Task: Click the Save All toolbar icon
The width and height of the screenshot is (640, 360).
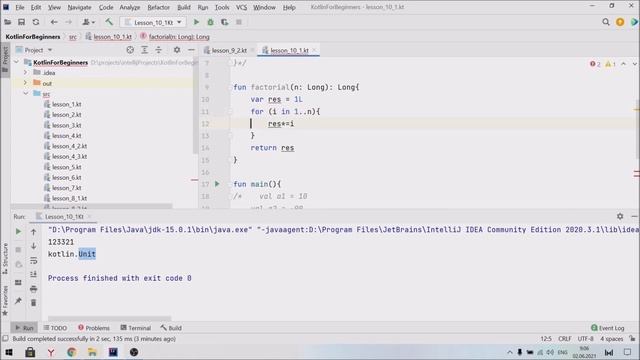Action: pos(21,22)
